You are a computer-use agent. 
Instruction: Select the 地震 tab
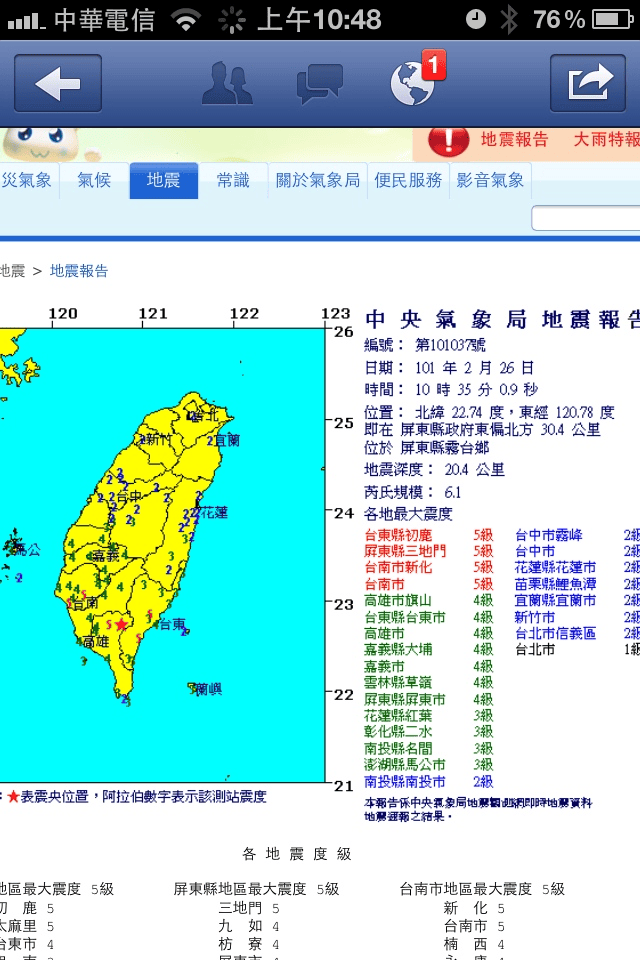pyautogui.click(x=163, y=181)
